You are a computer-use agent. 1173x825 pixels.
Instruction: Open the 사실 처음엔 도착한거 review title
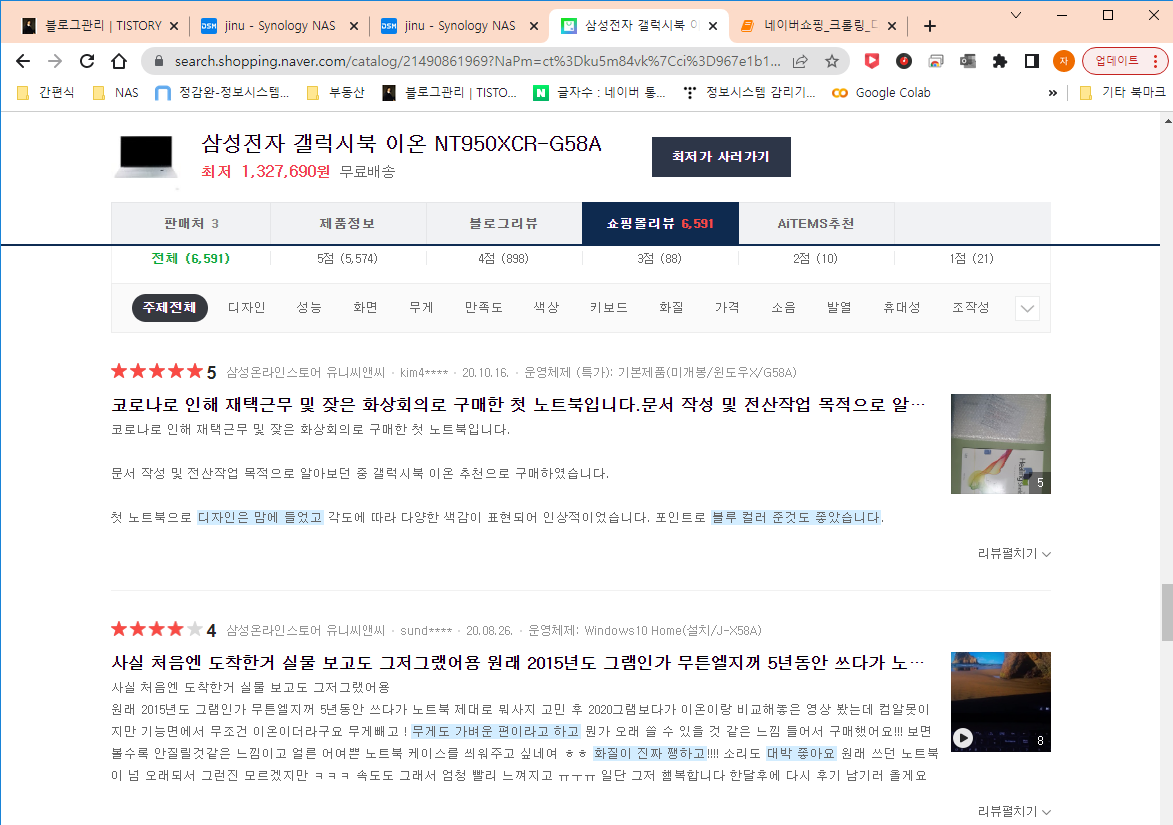[518, 663]
